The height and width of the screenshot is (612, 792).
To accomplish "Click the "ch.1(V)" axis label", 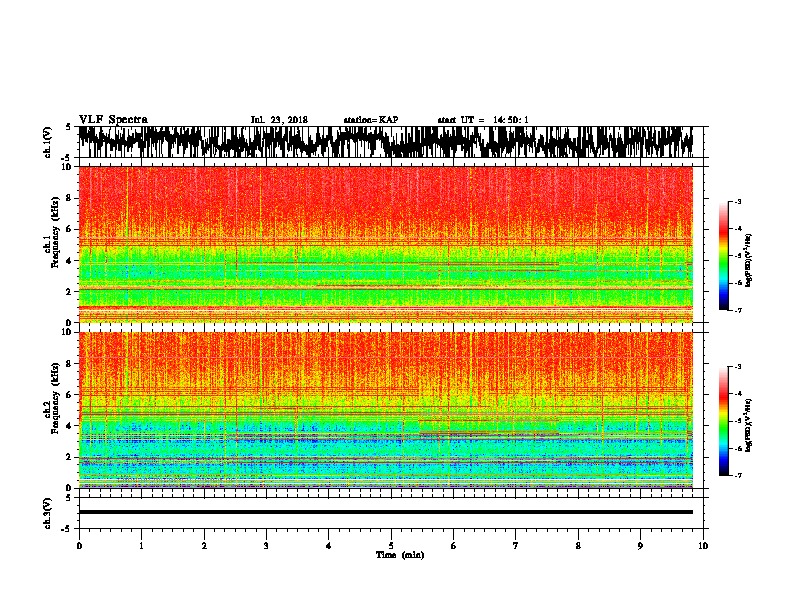I will [x=47, y=142].
